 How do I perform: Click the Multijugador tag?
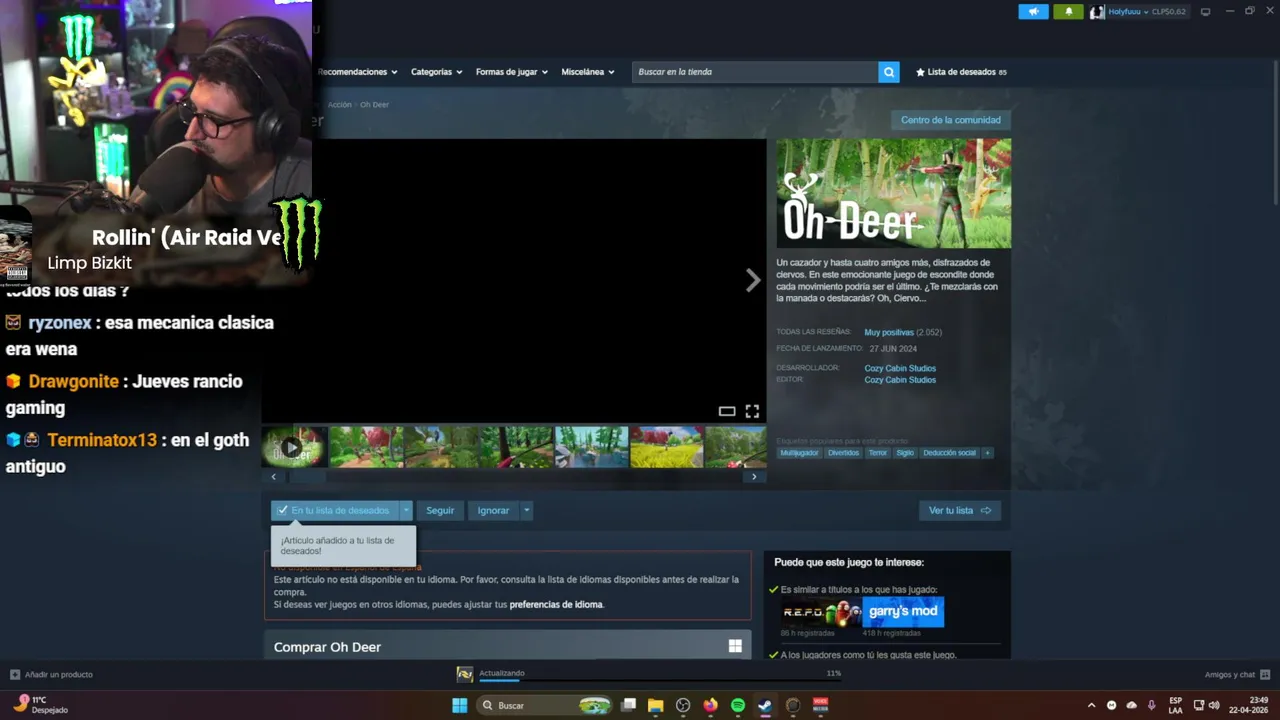(799, 453)
